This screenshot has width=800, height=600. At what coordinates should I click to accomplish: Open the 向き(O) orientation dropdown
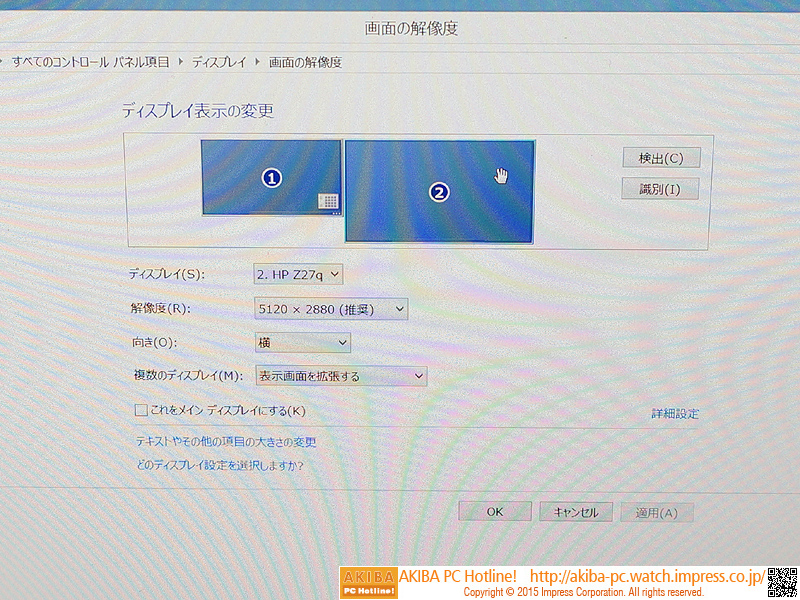tap(303, 343)
